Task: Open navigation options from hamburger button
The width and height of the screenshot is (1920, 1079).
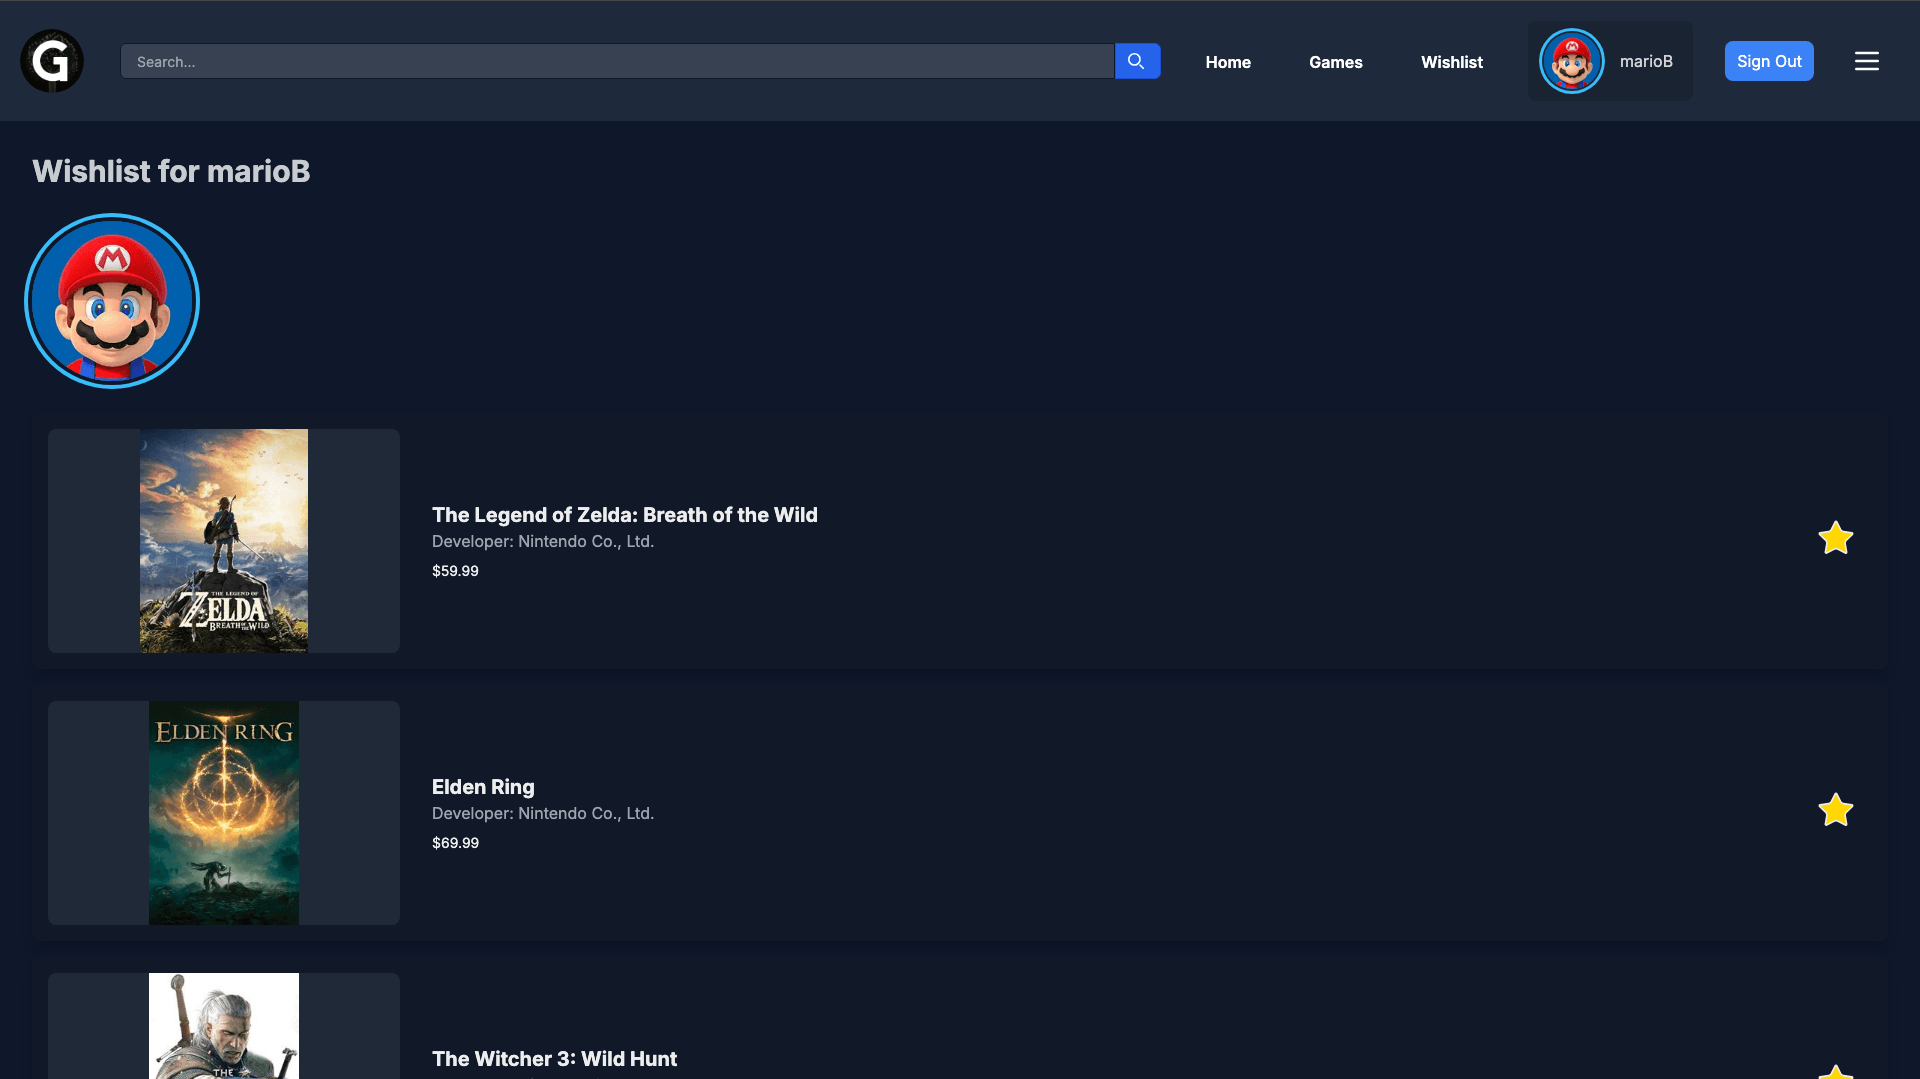Action: 1866,61
